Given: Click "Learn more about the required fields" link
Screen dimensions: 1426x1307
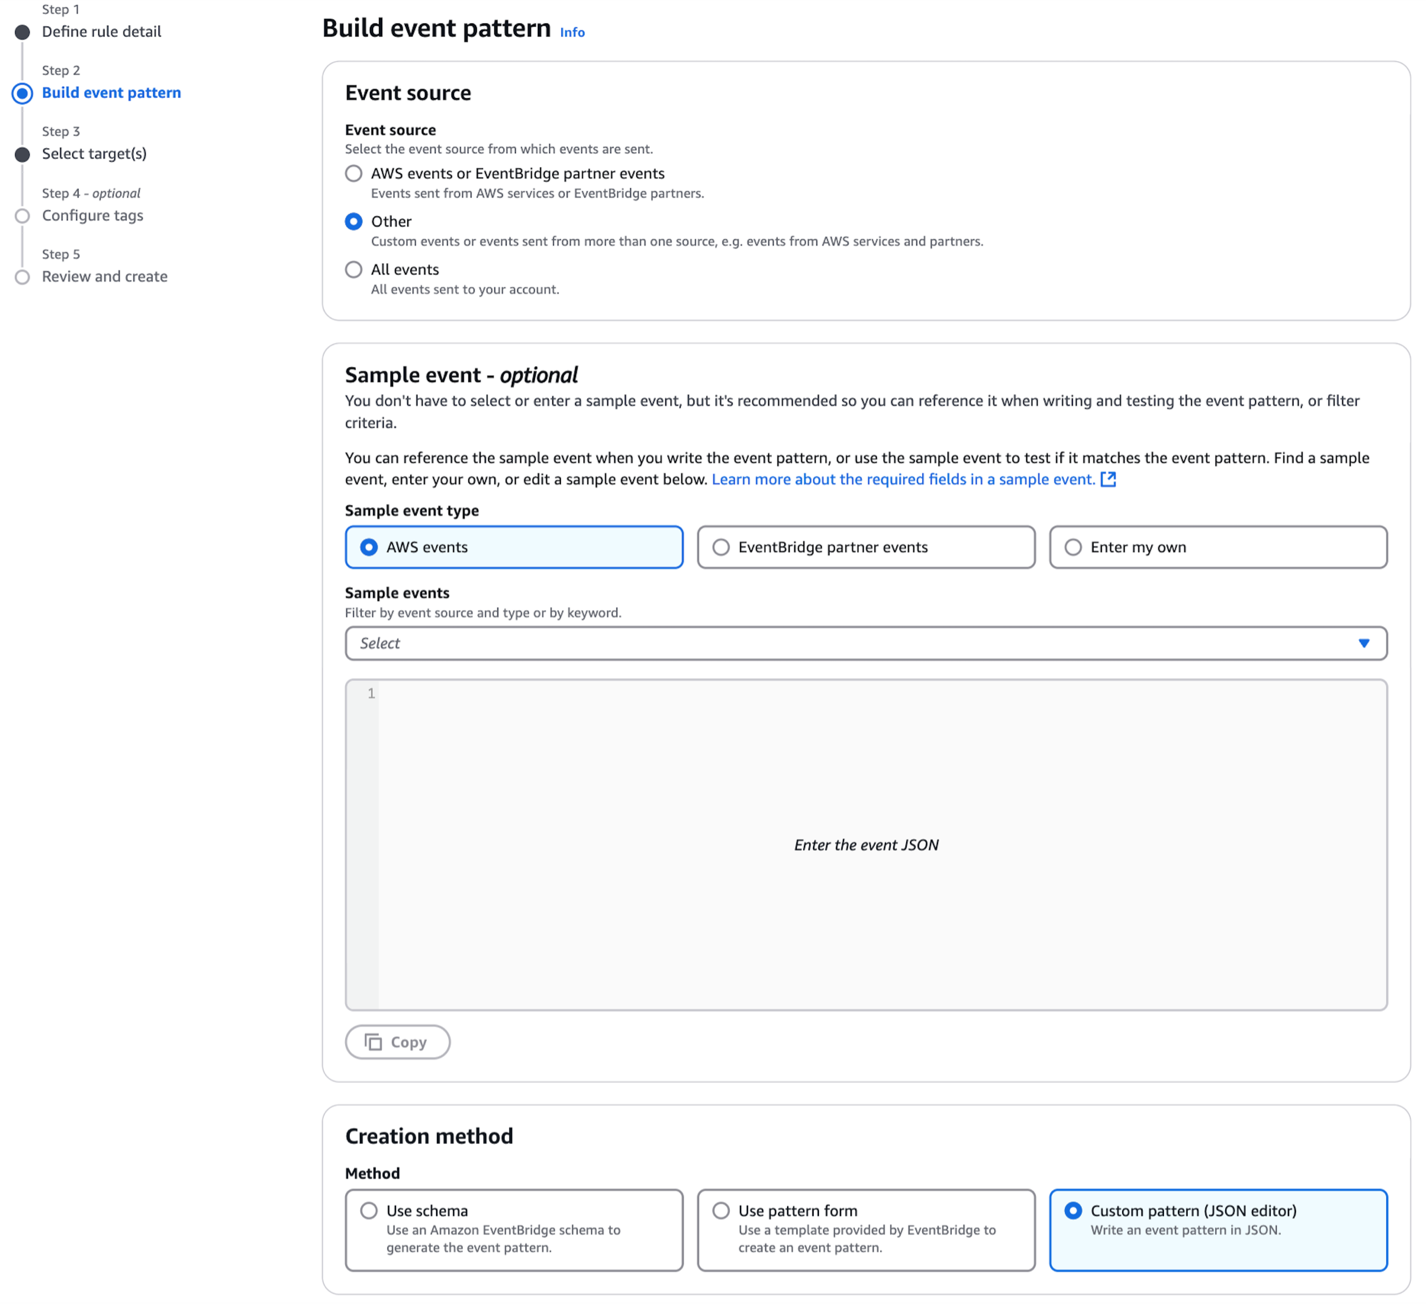Looking at the screenshot, I should tap(903, 479).
